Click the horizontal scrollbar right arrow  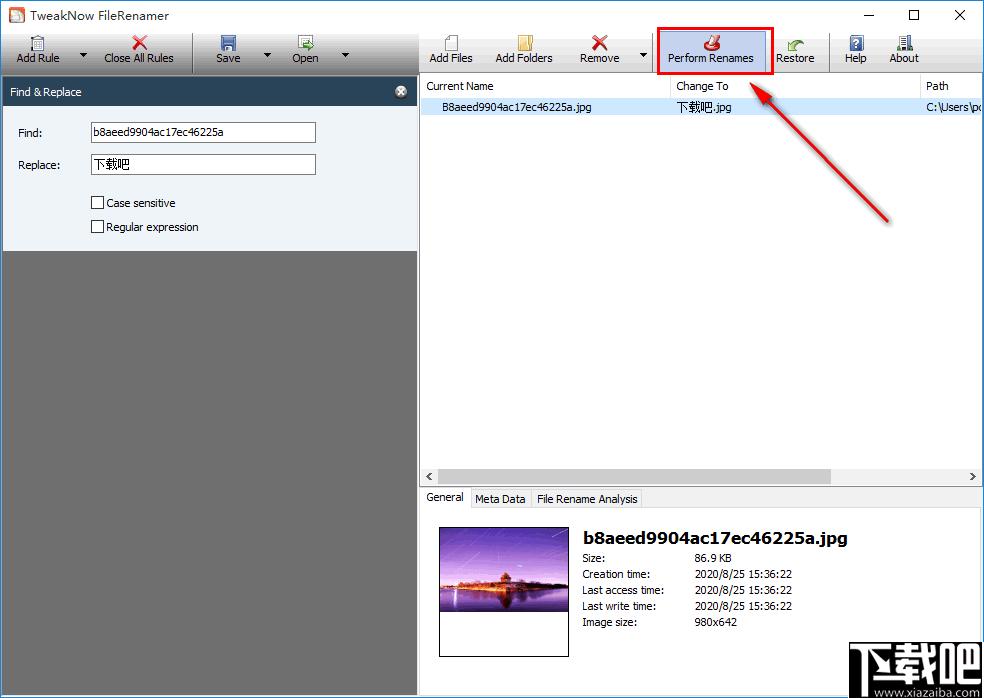click(x=973, y=476)
